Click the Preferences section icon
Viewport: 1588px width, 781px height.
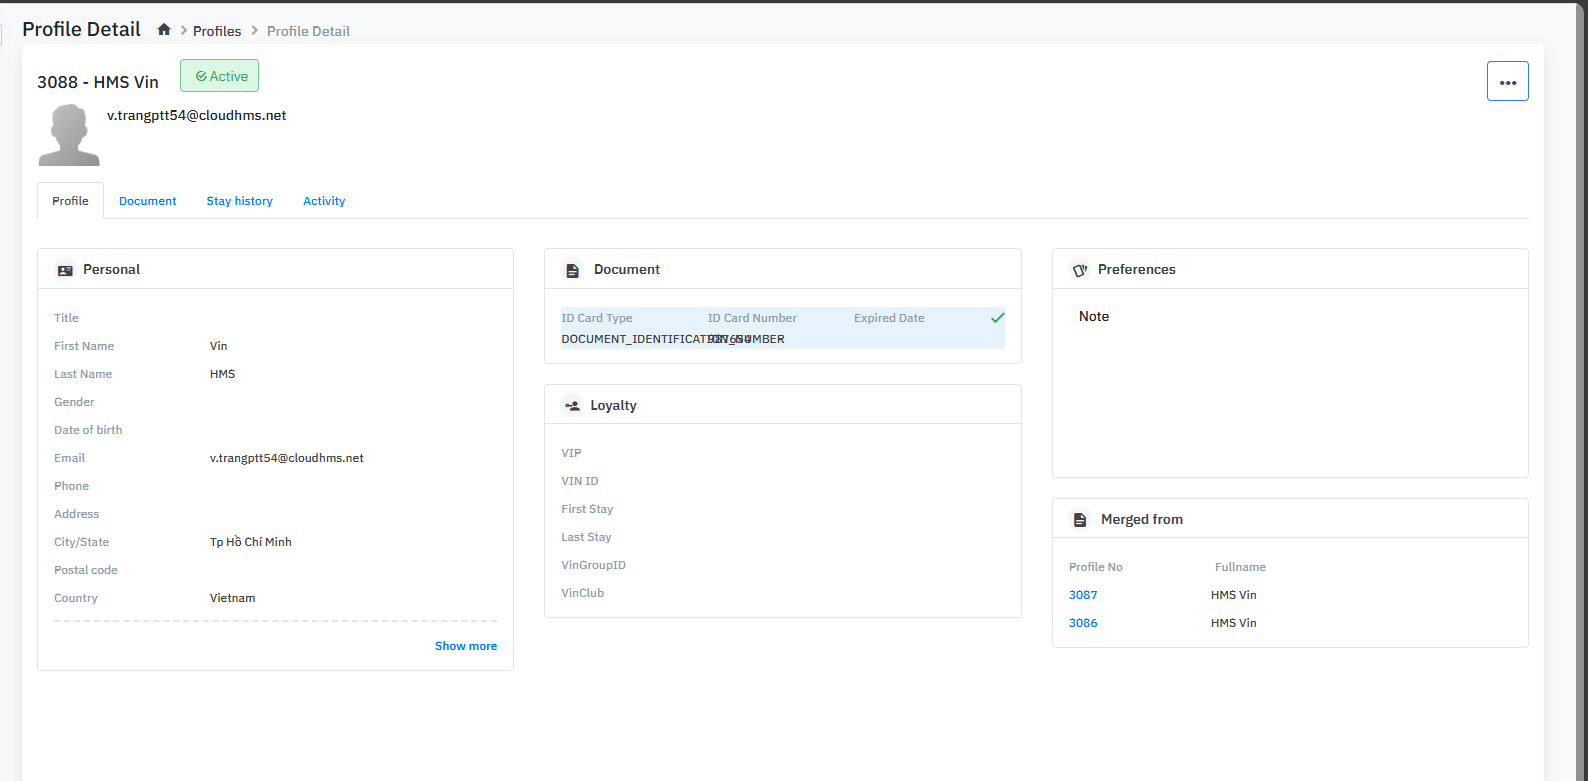pos(1080,270)
